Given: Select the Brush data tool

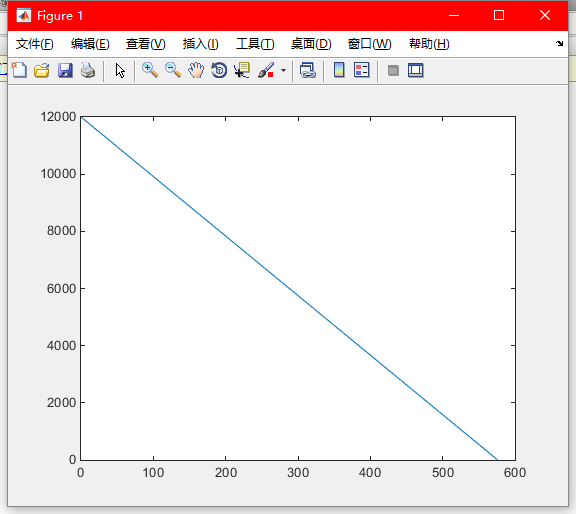Looking at the screenshot, I should pos(266,70).
